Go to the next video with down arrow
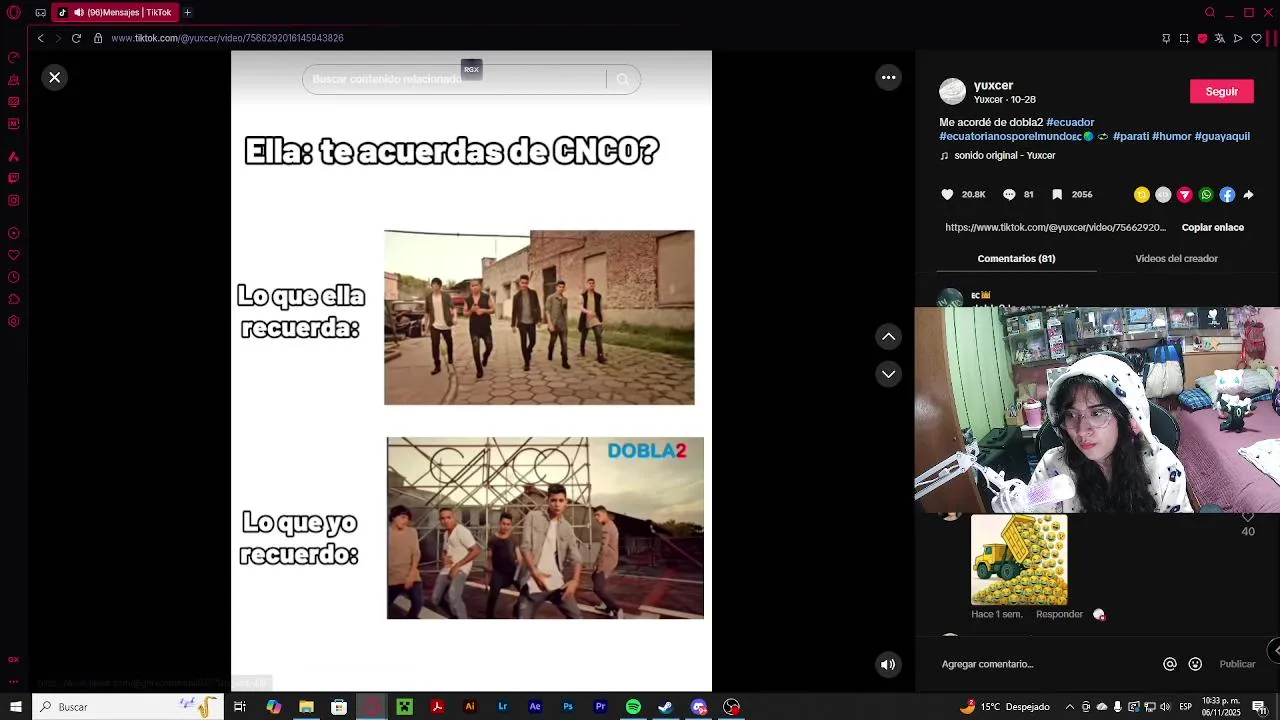Screen dimensions: 1280x720 click(888, 374)
